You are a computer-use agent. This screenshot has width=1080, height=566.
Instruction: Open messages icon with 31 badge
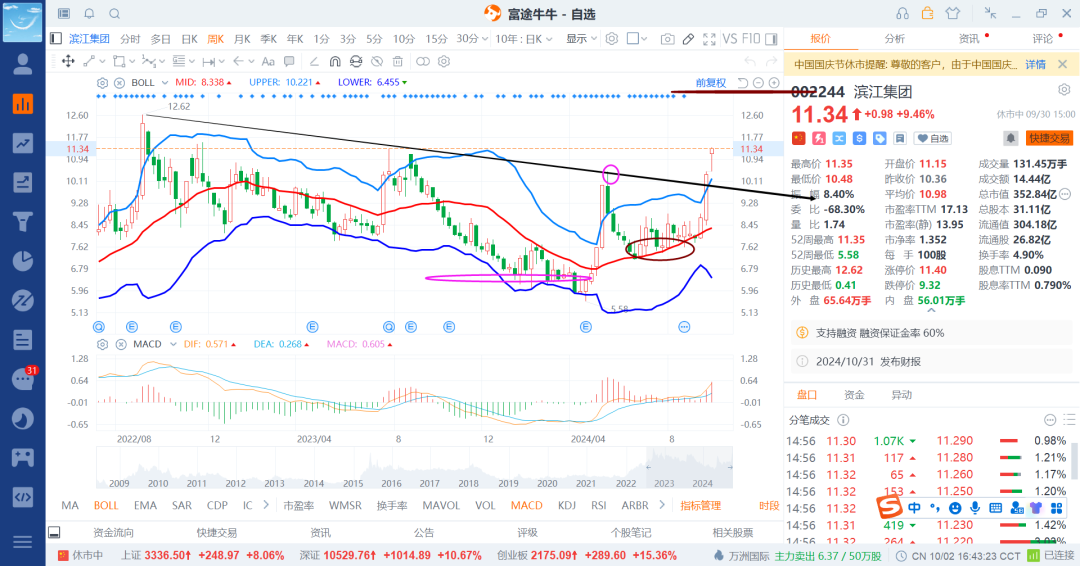click(x=24, y=378)
